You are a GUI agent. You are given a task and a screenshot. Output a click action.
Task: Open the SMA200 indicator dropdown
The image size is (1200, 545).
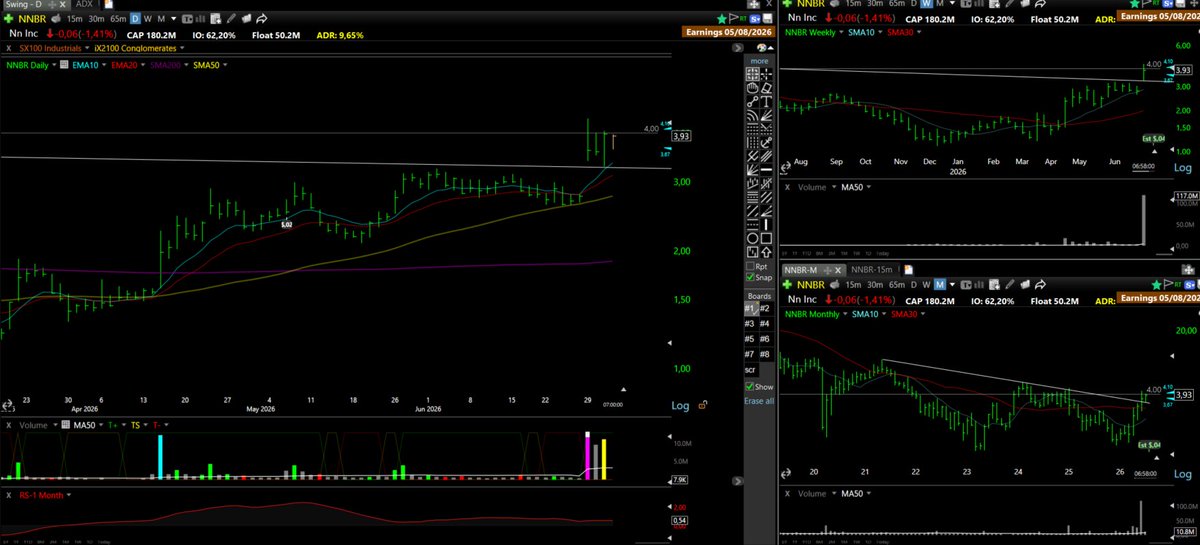pyautogui.click(x=187, y=65)
